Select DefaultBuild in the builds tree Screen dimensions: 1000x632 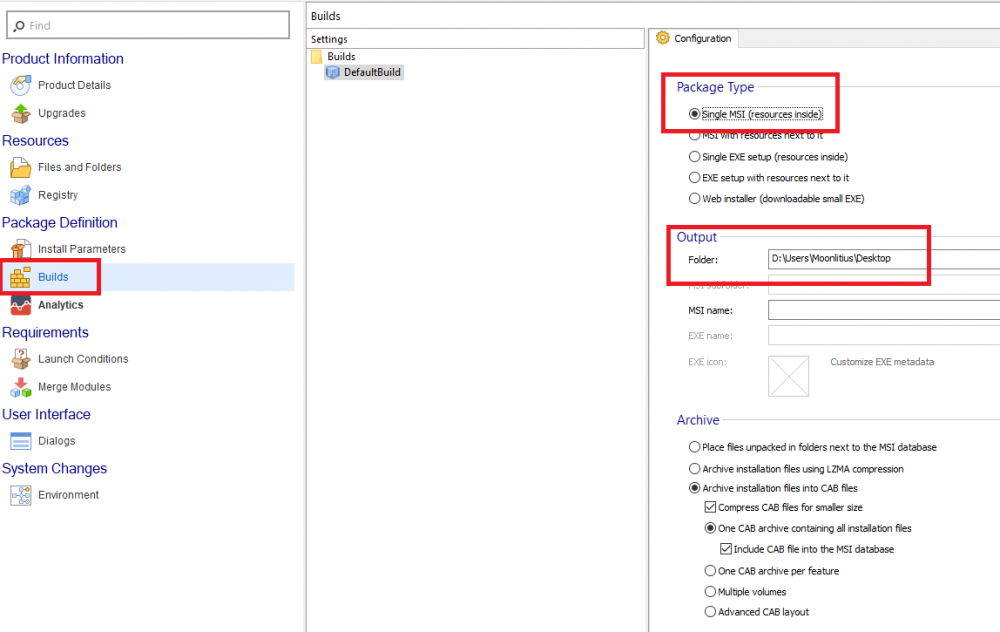[372, 73]
